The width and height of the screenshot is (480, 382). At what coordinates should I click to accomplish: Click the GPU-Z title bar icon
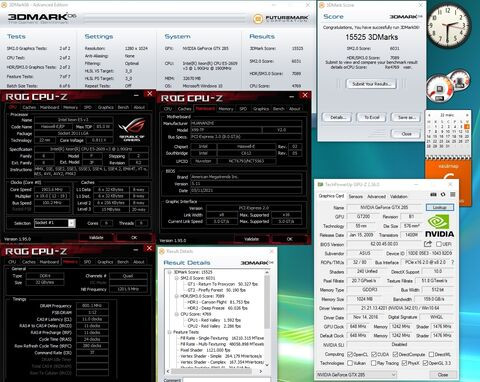pyautogui.click(x=320, y=184)
